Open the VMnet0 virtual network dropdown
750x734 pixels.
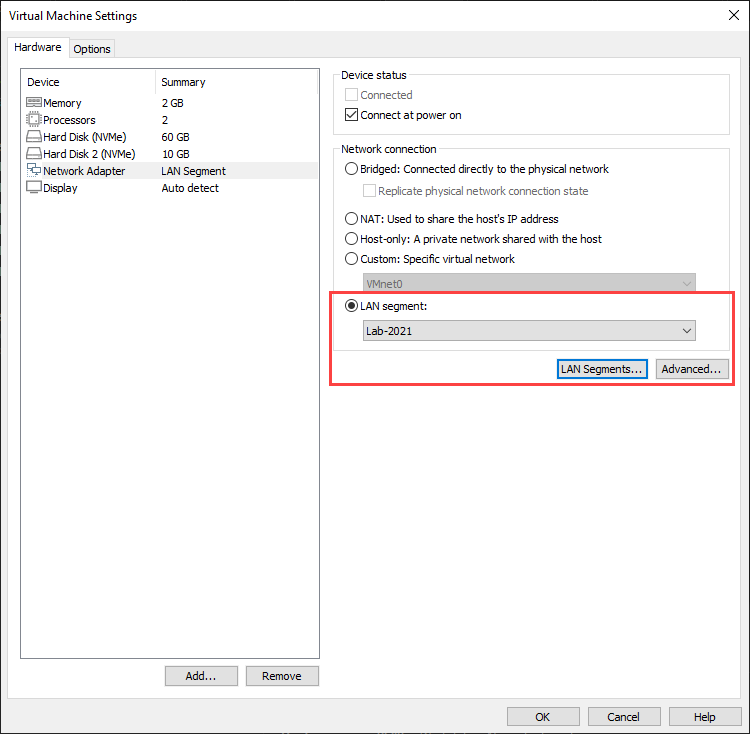tap(529, 283)
